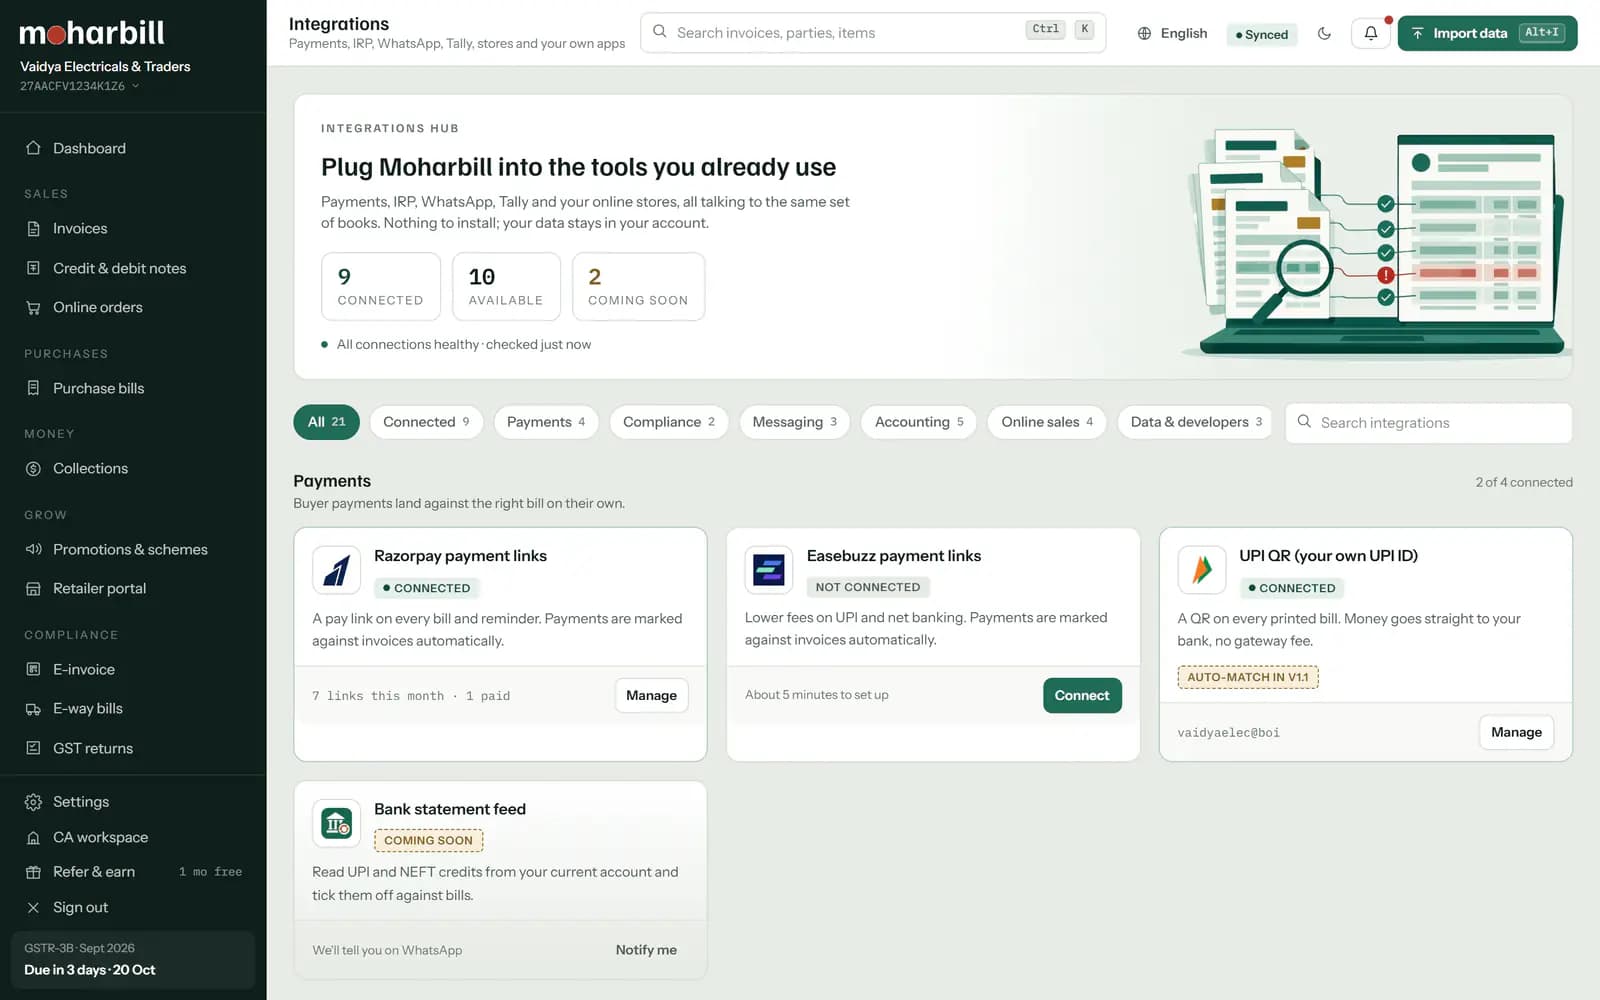
Task: Filter by Accounting integrations
Action: point(919,422)
